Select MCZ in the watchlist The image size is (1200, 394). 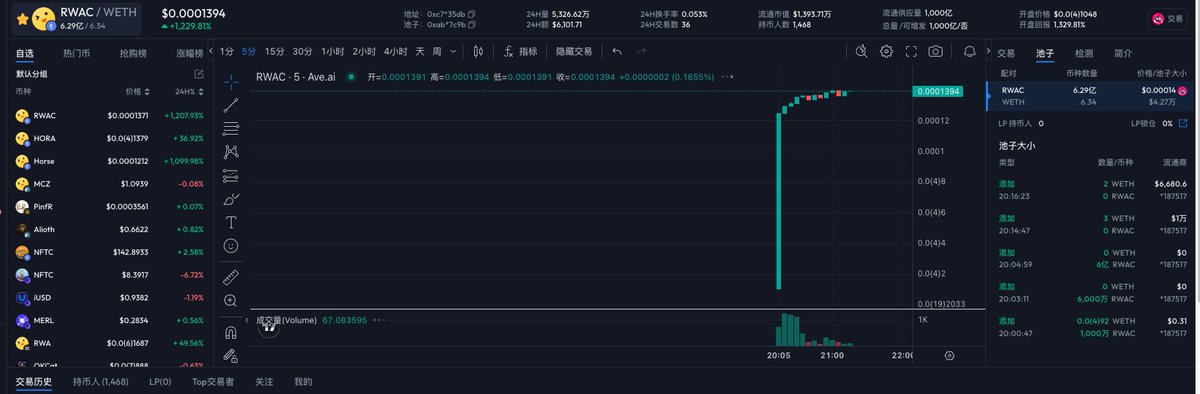click(x=110, y=184)
